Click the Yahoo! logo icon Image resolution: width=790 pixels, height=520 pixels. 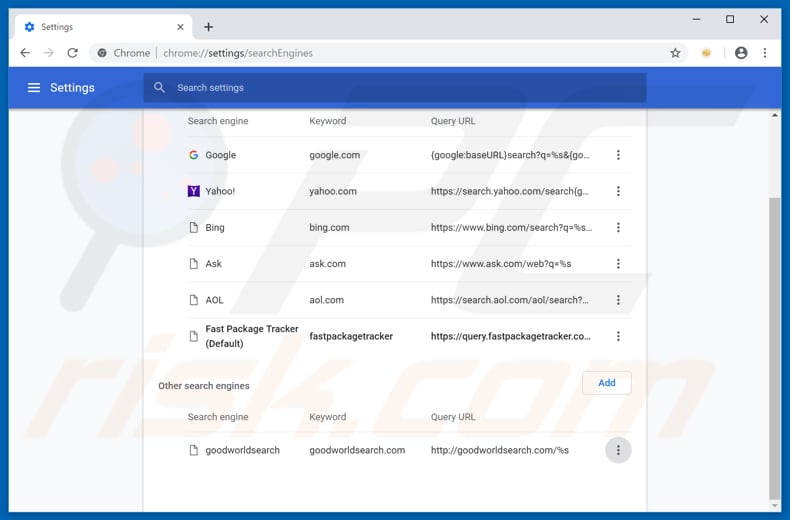193,191
